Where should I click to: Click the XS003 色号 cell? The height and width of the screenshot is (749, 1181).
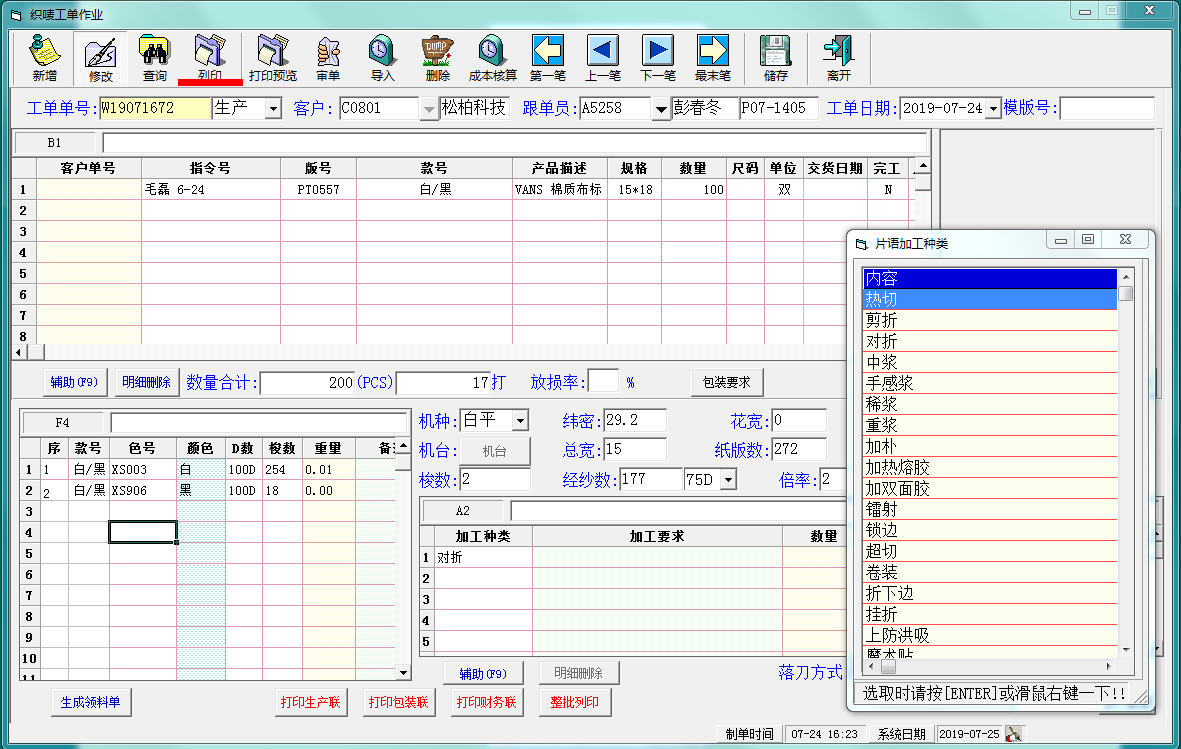(x=142, y=469)
